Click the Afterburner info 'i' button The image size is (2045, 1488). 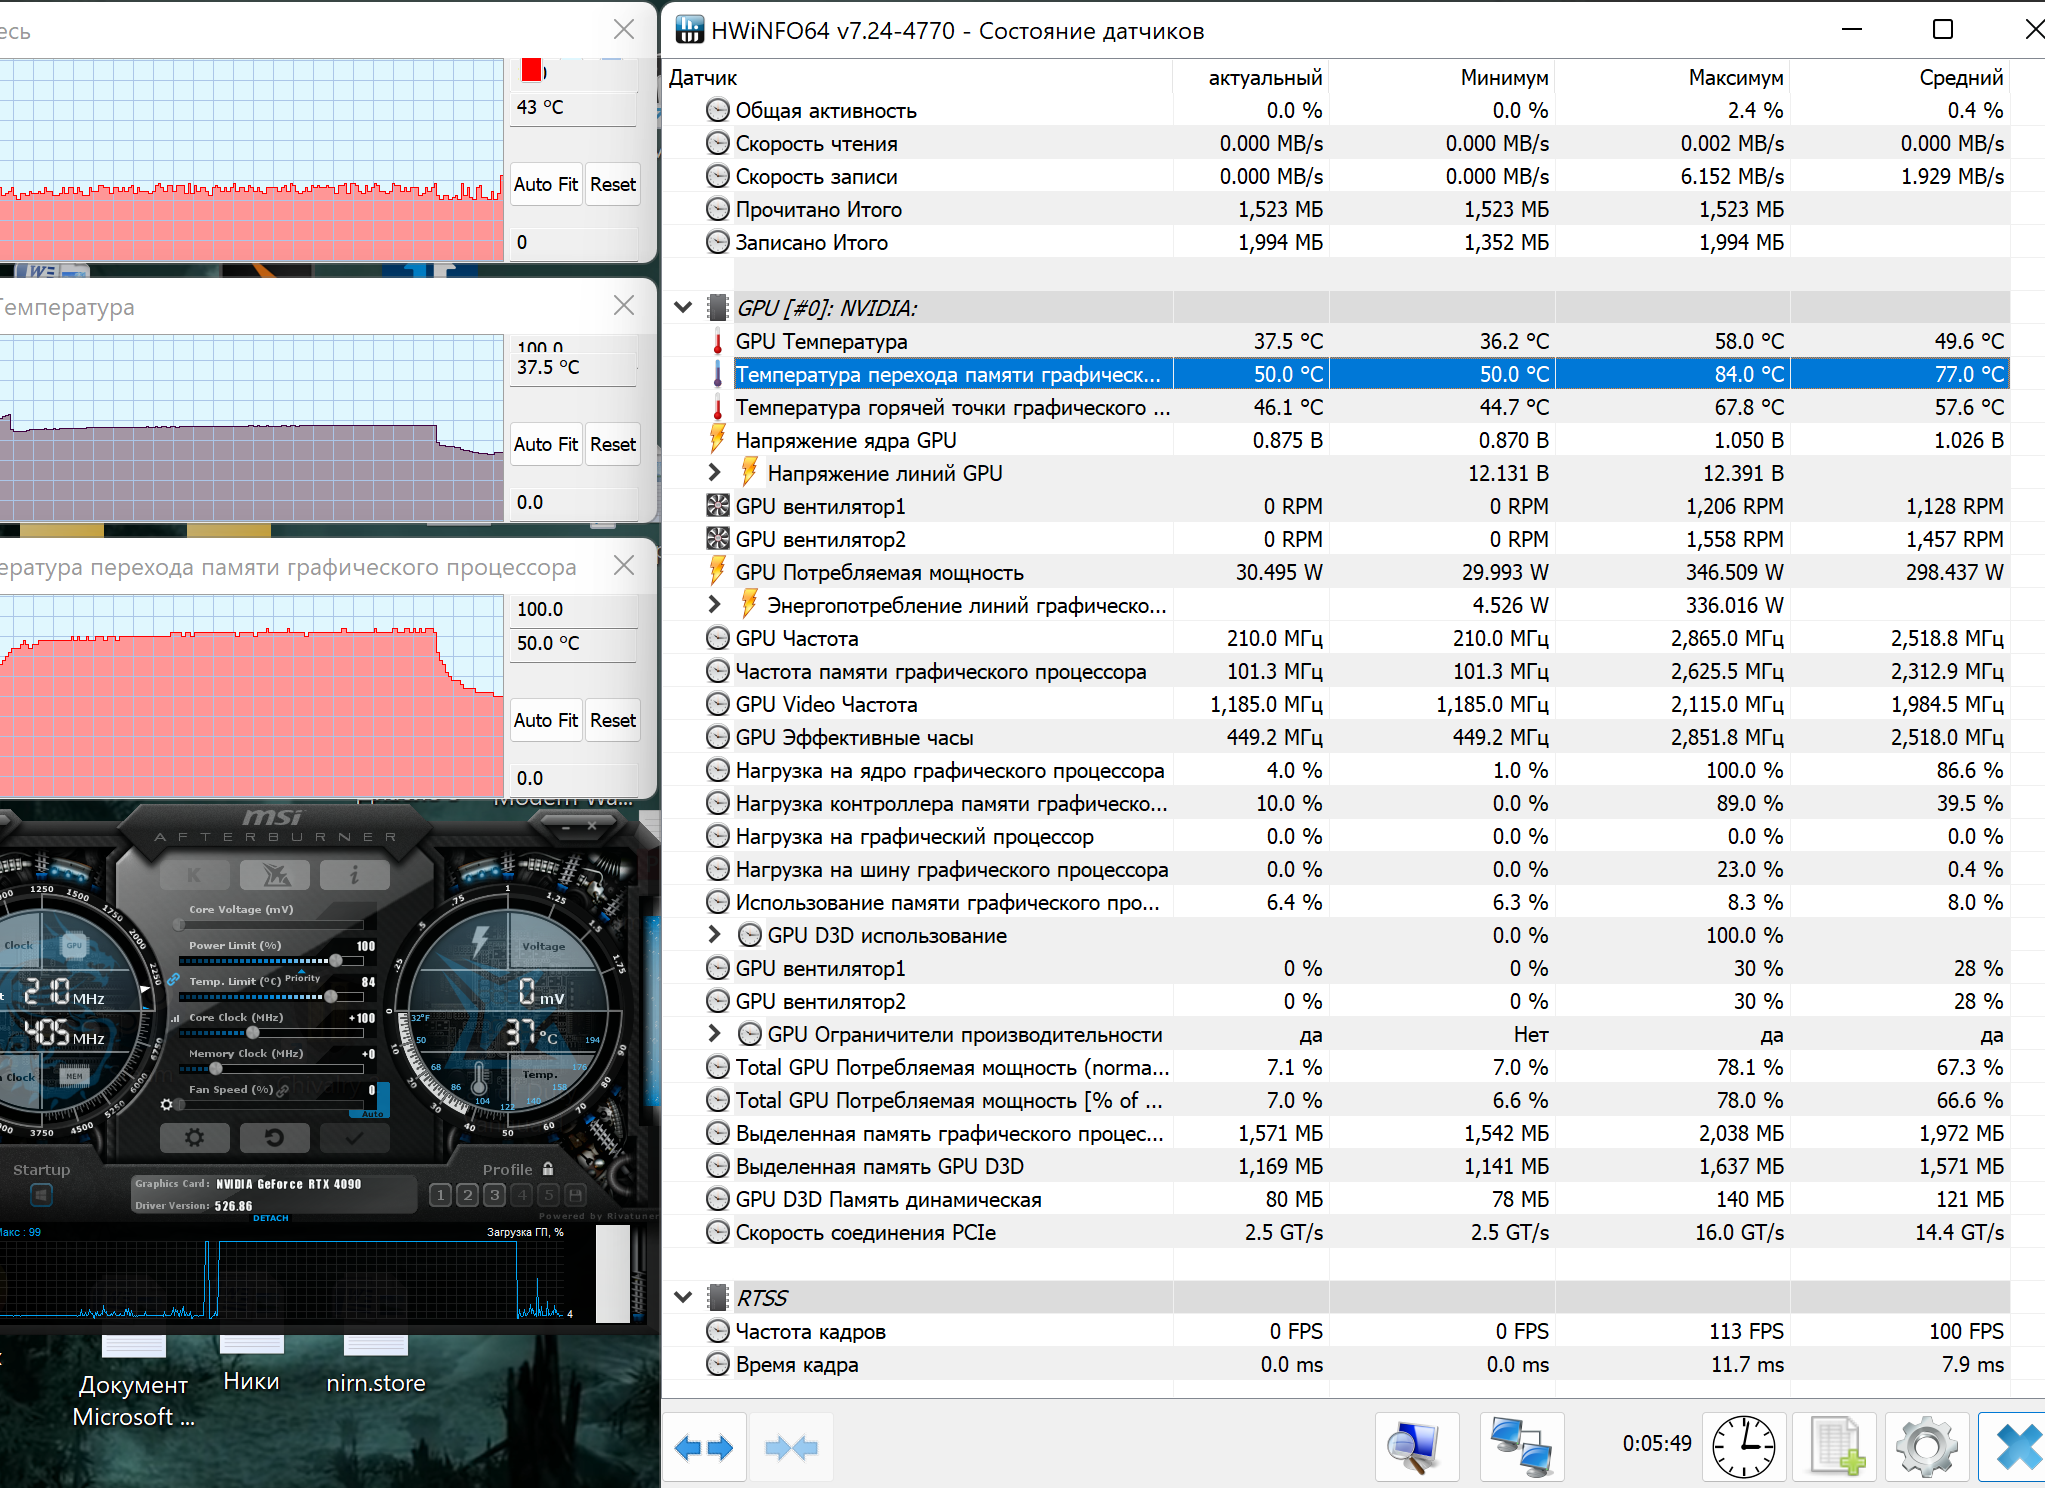click(354, 875)
